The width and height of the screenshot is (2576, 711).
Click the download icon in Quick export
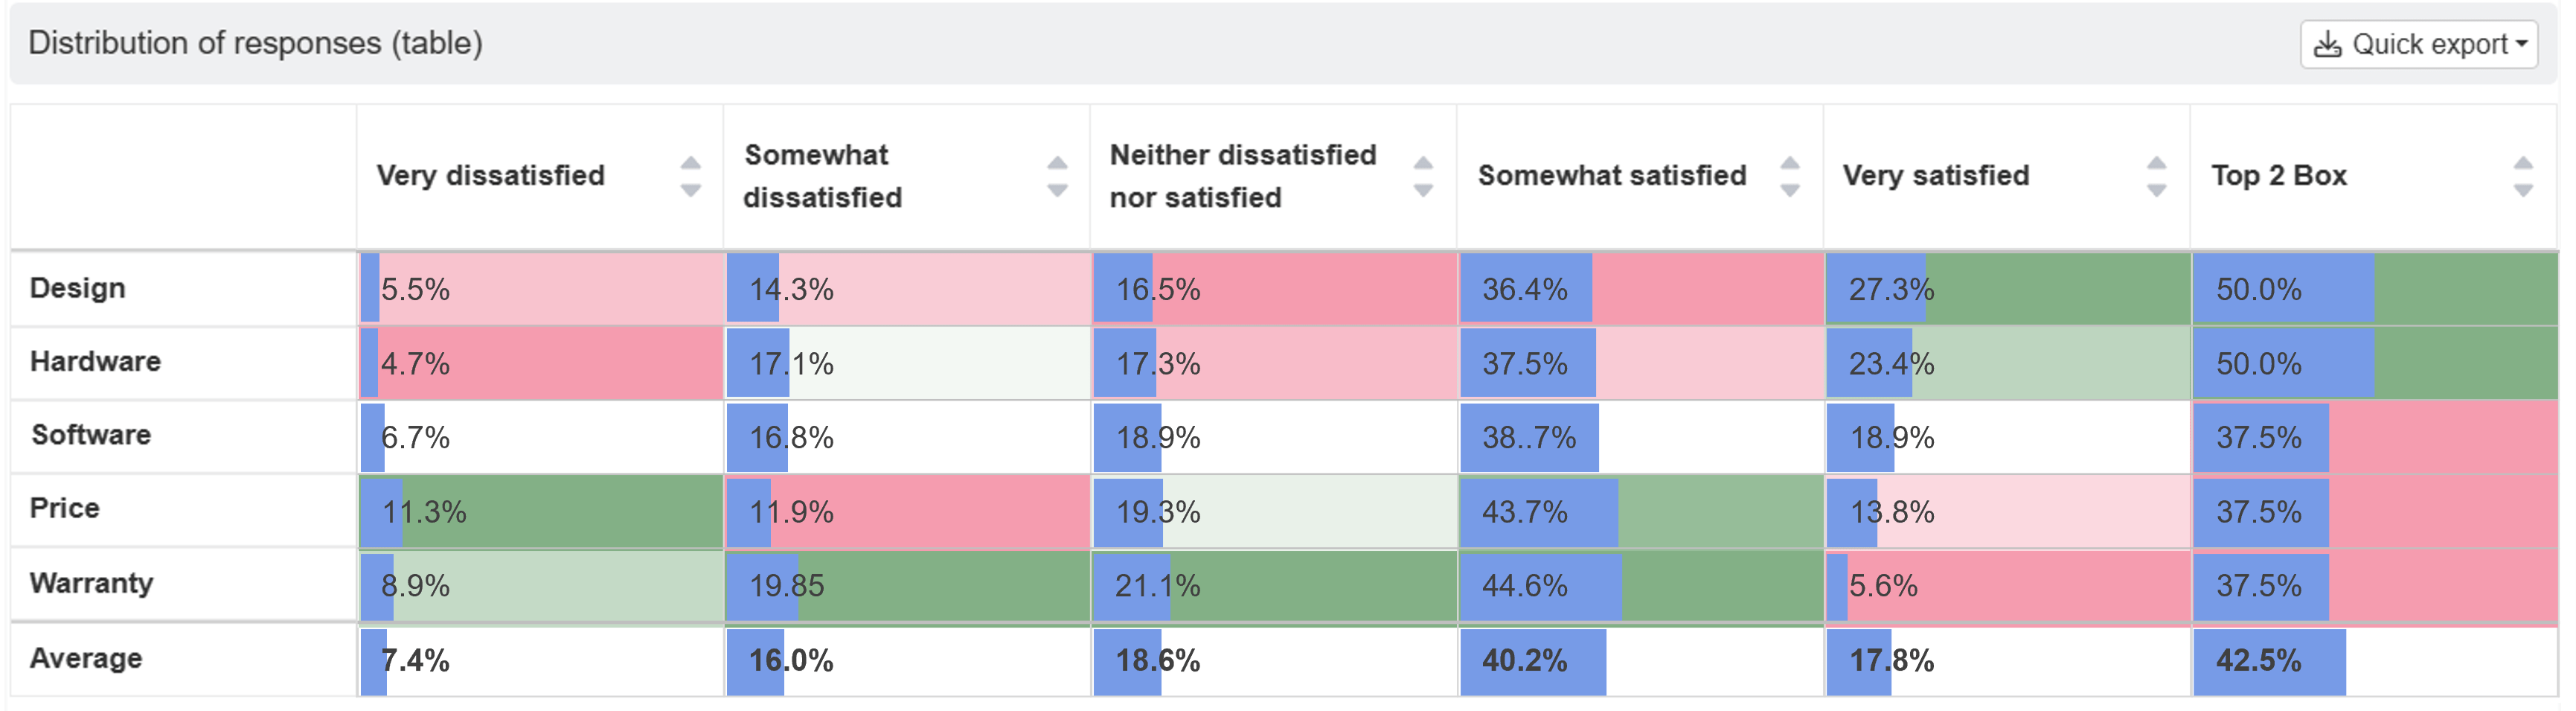tap(2328, 44)
